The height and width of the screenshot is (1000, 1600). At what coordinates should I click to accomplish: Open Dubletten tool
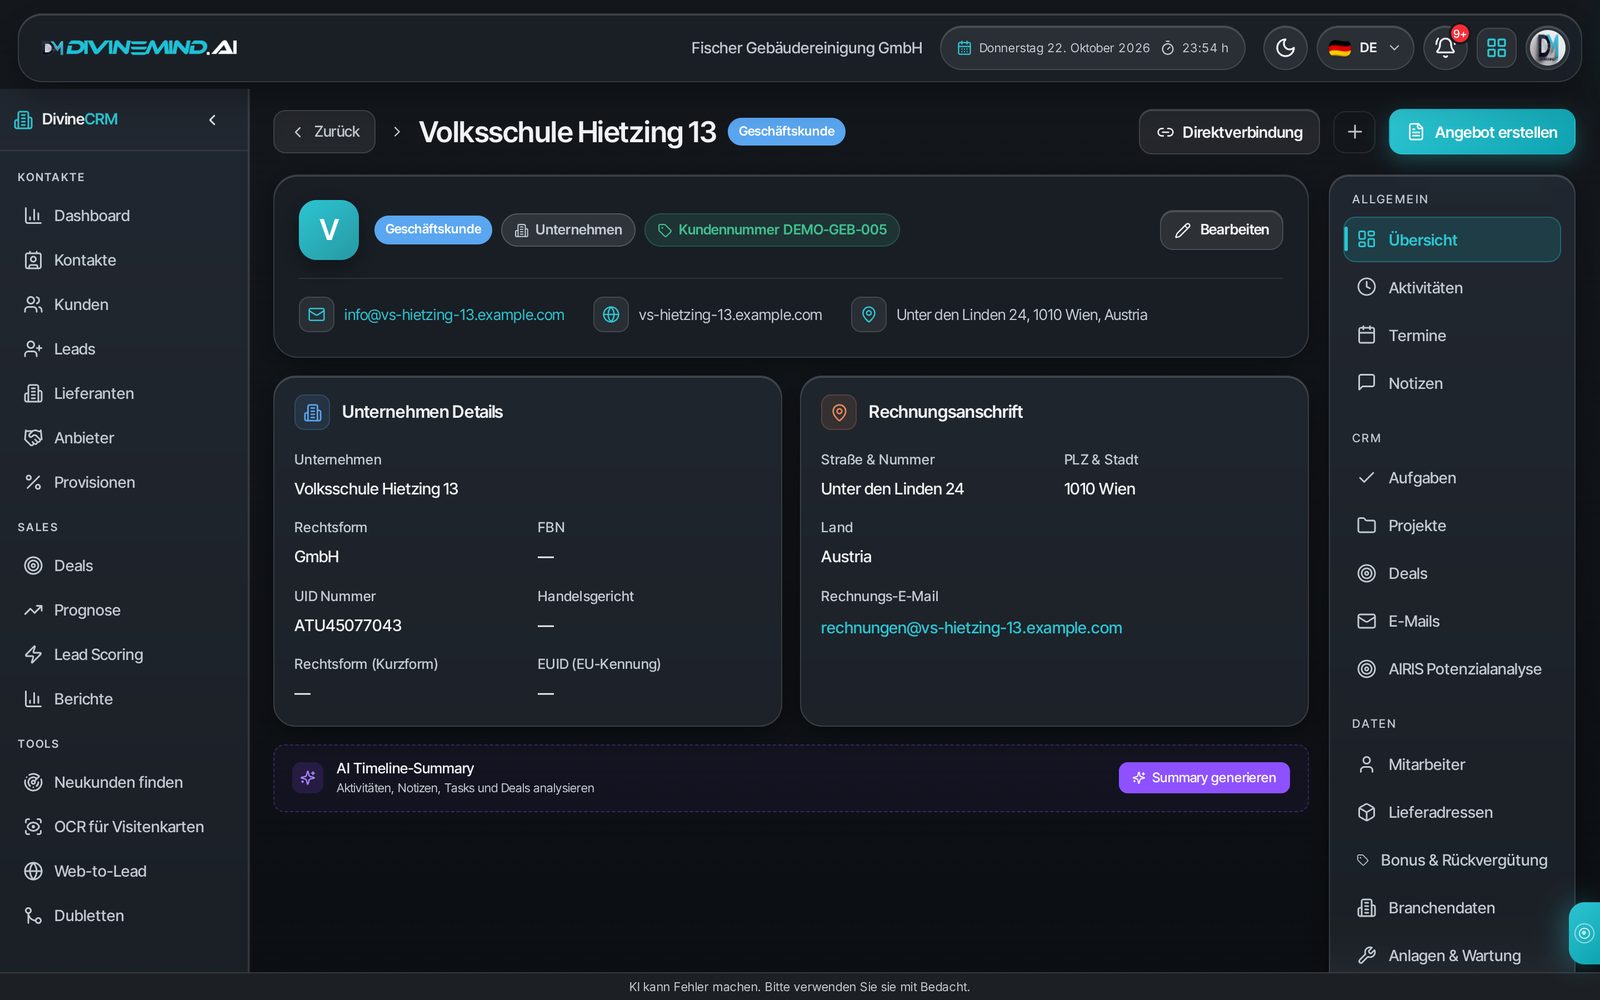[x=124, y=916]
